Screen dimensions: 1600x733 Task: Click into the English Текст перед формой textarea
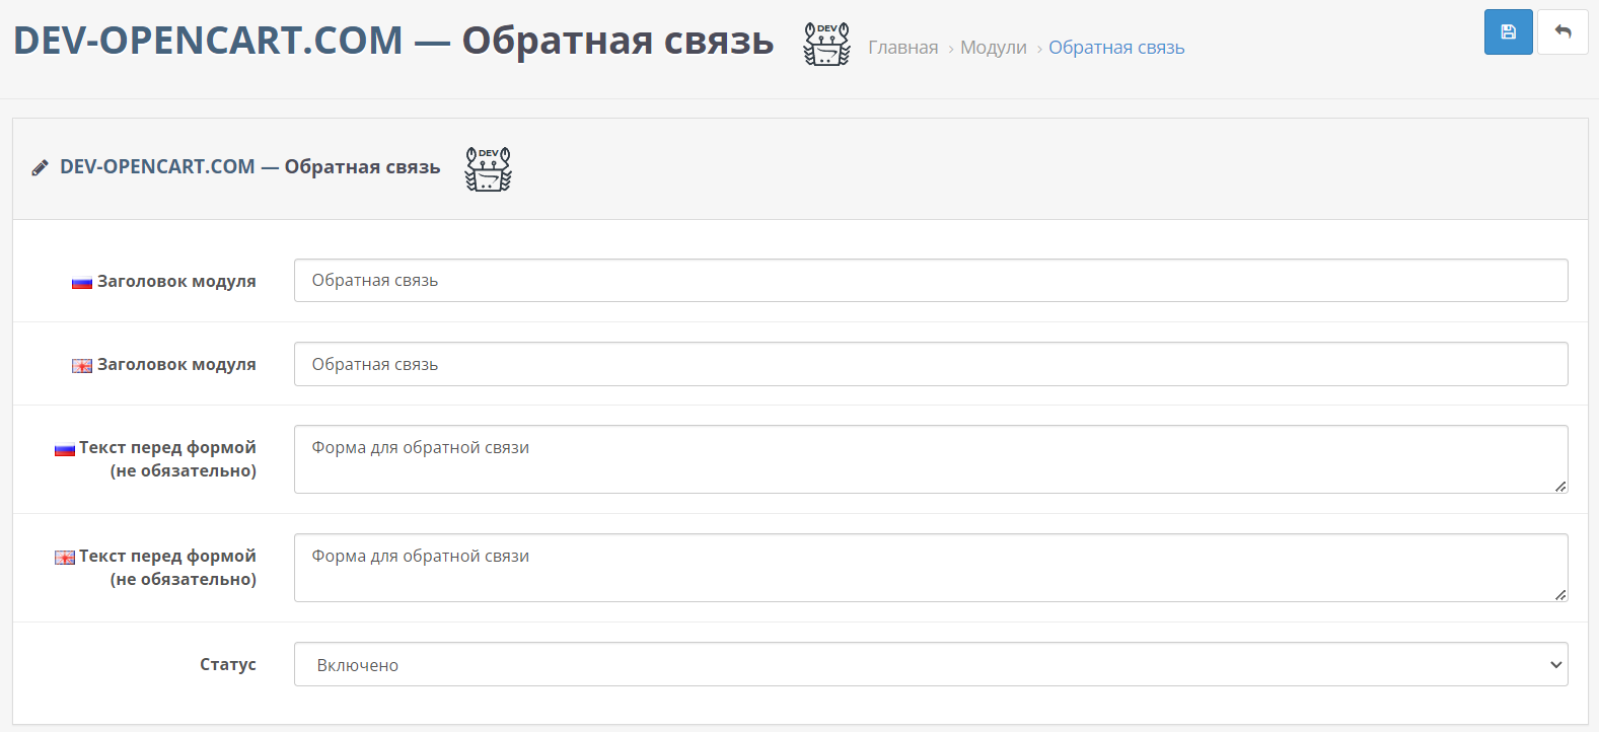coord(931,568)
